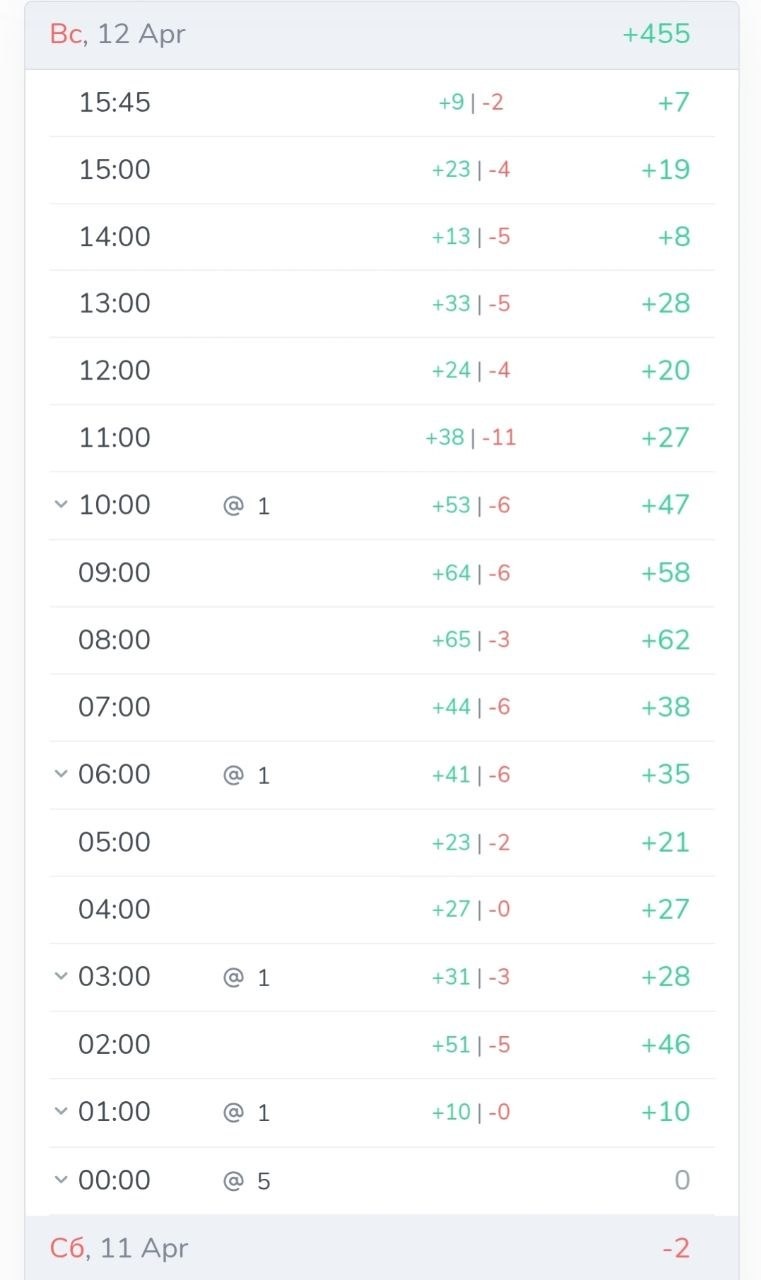Expand the 00:00 row chevron
Viewport: 761px width, 1280px height.
tap(61, 1180)
